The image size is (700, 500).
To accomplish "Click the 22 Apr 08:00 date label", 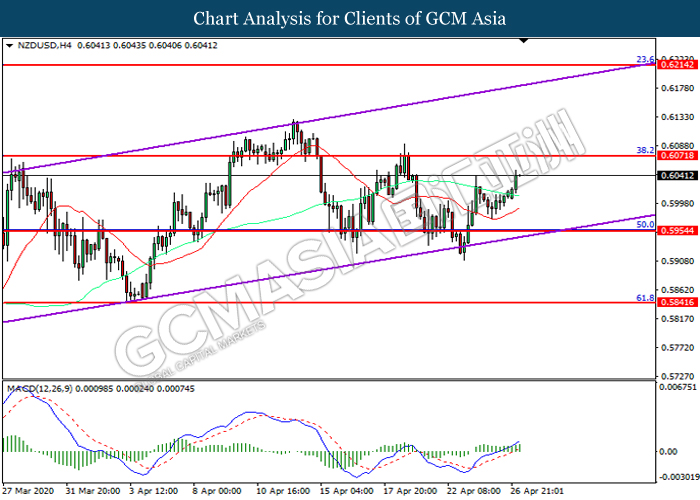I will click(474, 491).
